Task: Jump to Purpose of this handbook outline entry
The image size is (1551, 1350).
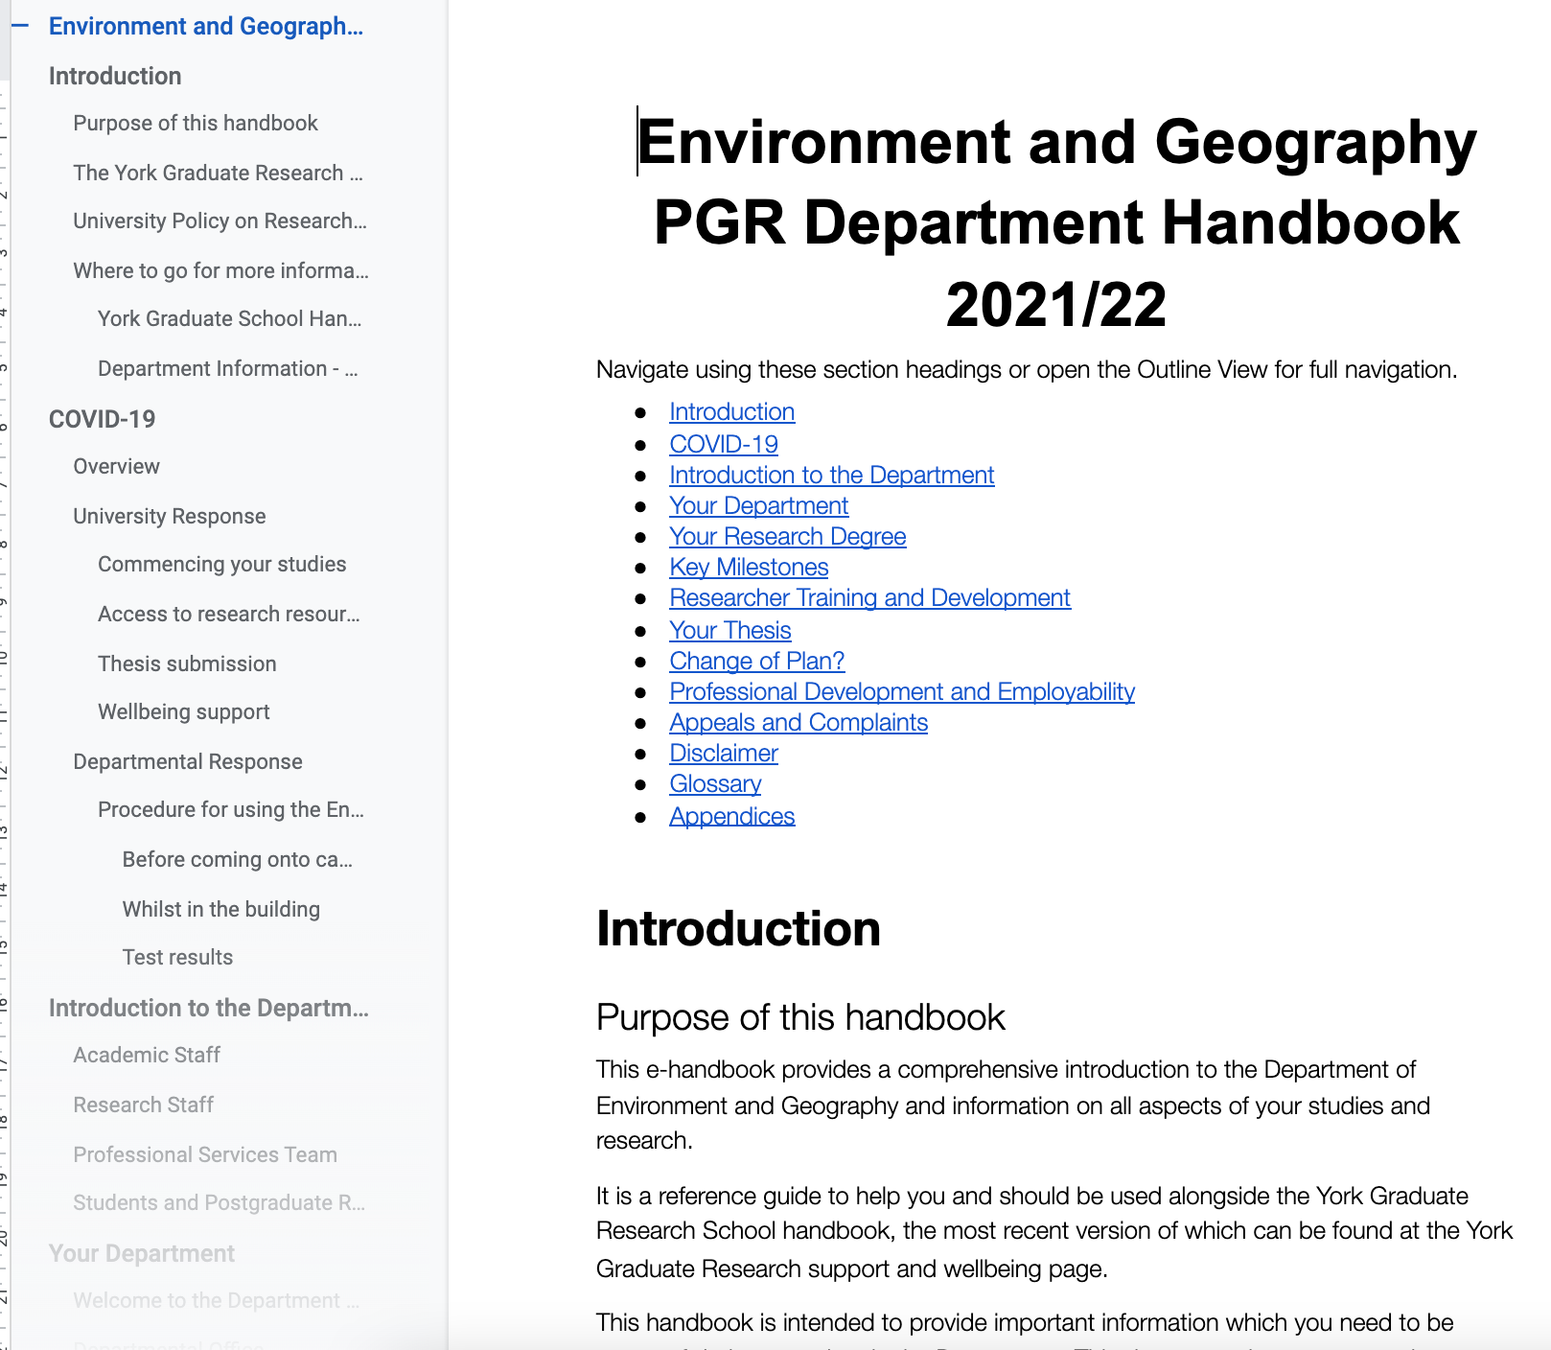Action: coord(195,123)
